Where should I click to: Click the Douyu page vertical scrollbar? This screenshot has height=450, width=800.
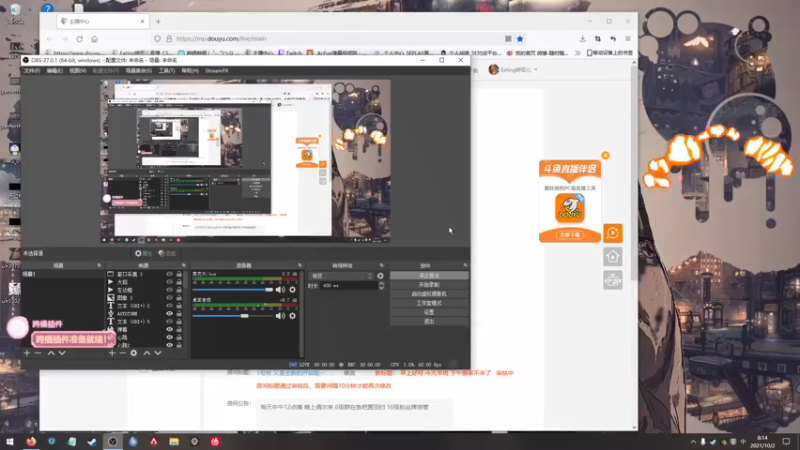pos(634,171)
